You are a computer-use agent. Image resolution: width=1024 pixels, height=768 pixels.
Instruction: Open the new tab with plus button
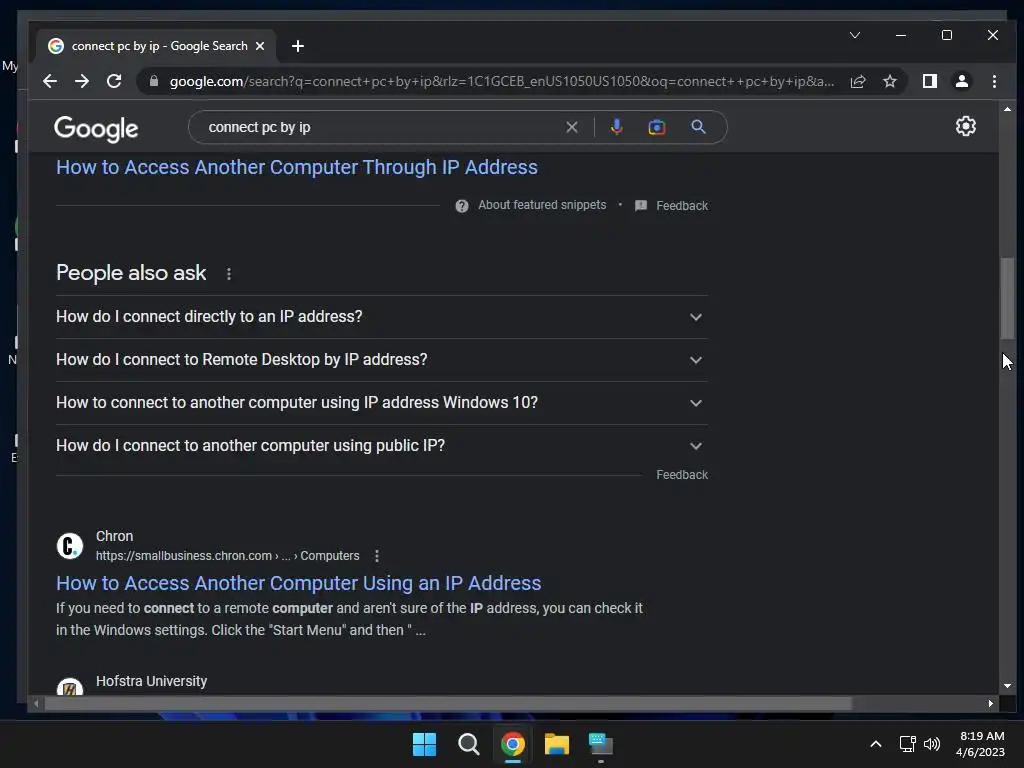tap(298, 46)
